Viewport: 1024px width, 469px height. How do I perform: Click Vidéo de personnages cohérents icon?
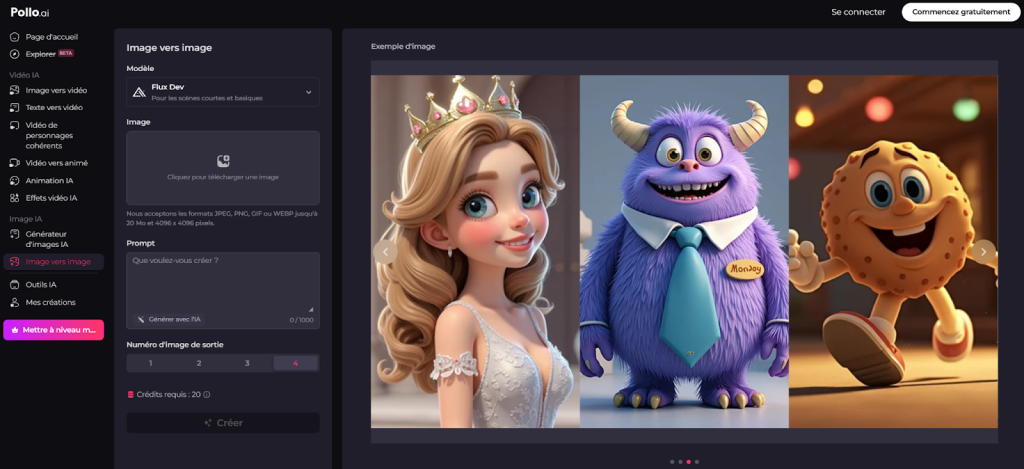[x=14, y=125]
